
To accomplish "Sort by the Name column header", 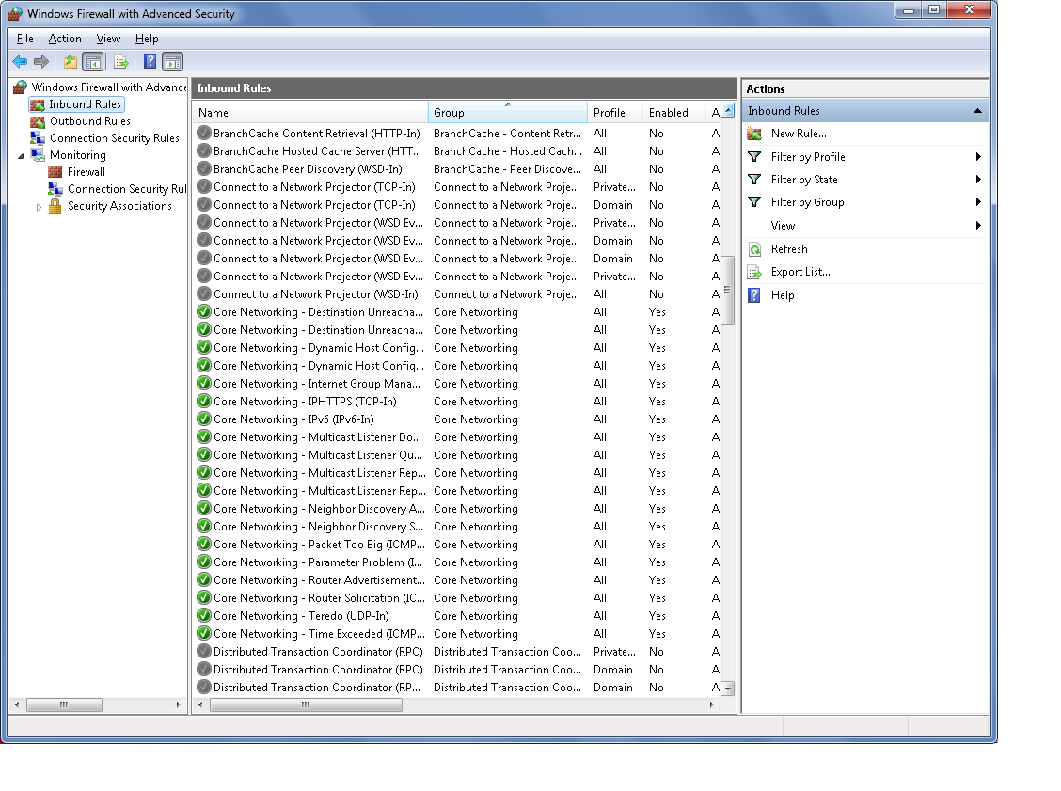I will pyautogui.click(x=311, y=113).
